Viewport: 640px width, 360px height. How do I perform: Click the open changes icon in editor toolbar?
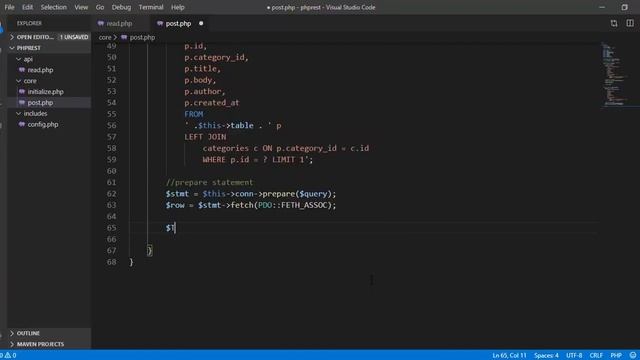(614, 23)
